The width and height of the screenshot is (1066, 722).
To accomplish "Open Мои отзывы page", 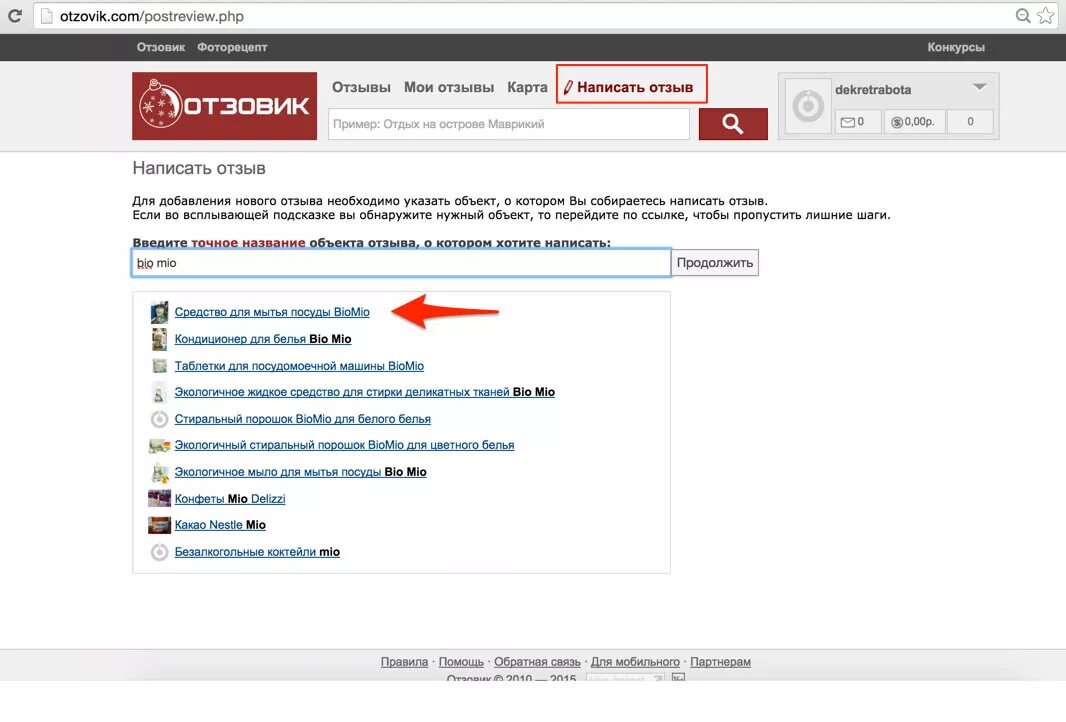I will [x=449, y=87].
